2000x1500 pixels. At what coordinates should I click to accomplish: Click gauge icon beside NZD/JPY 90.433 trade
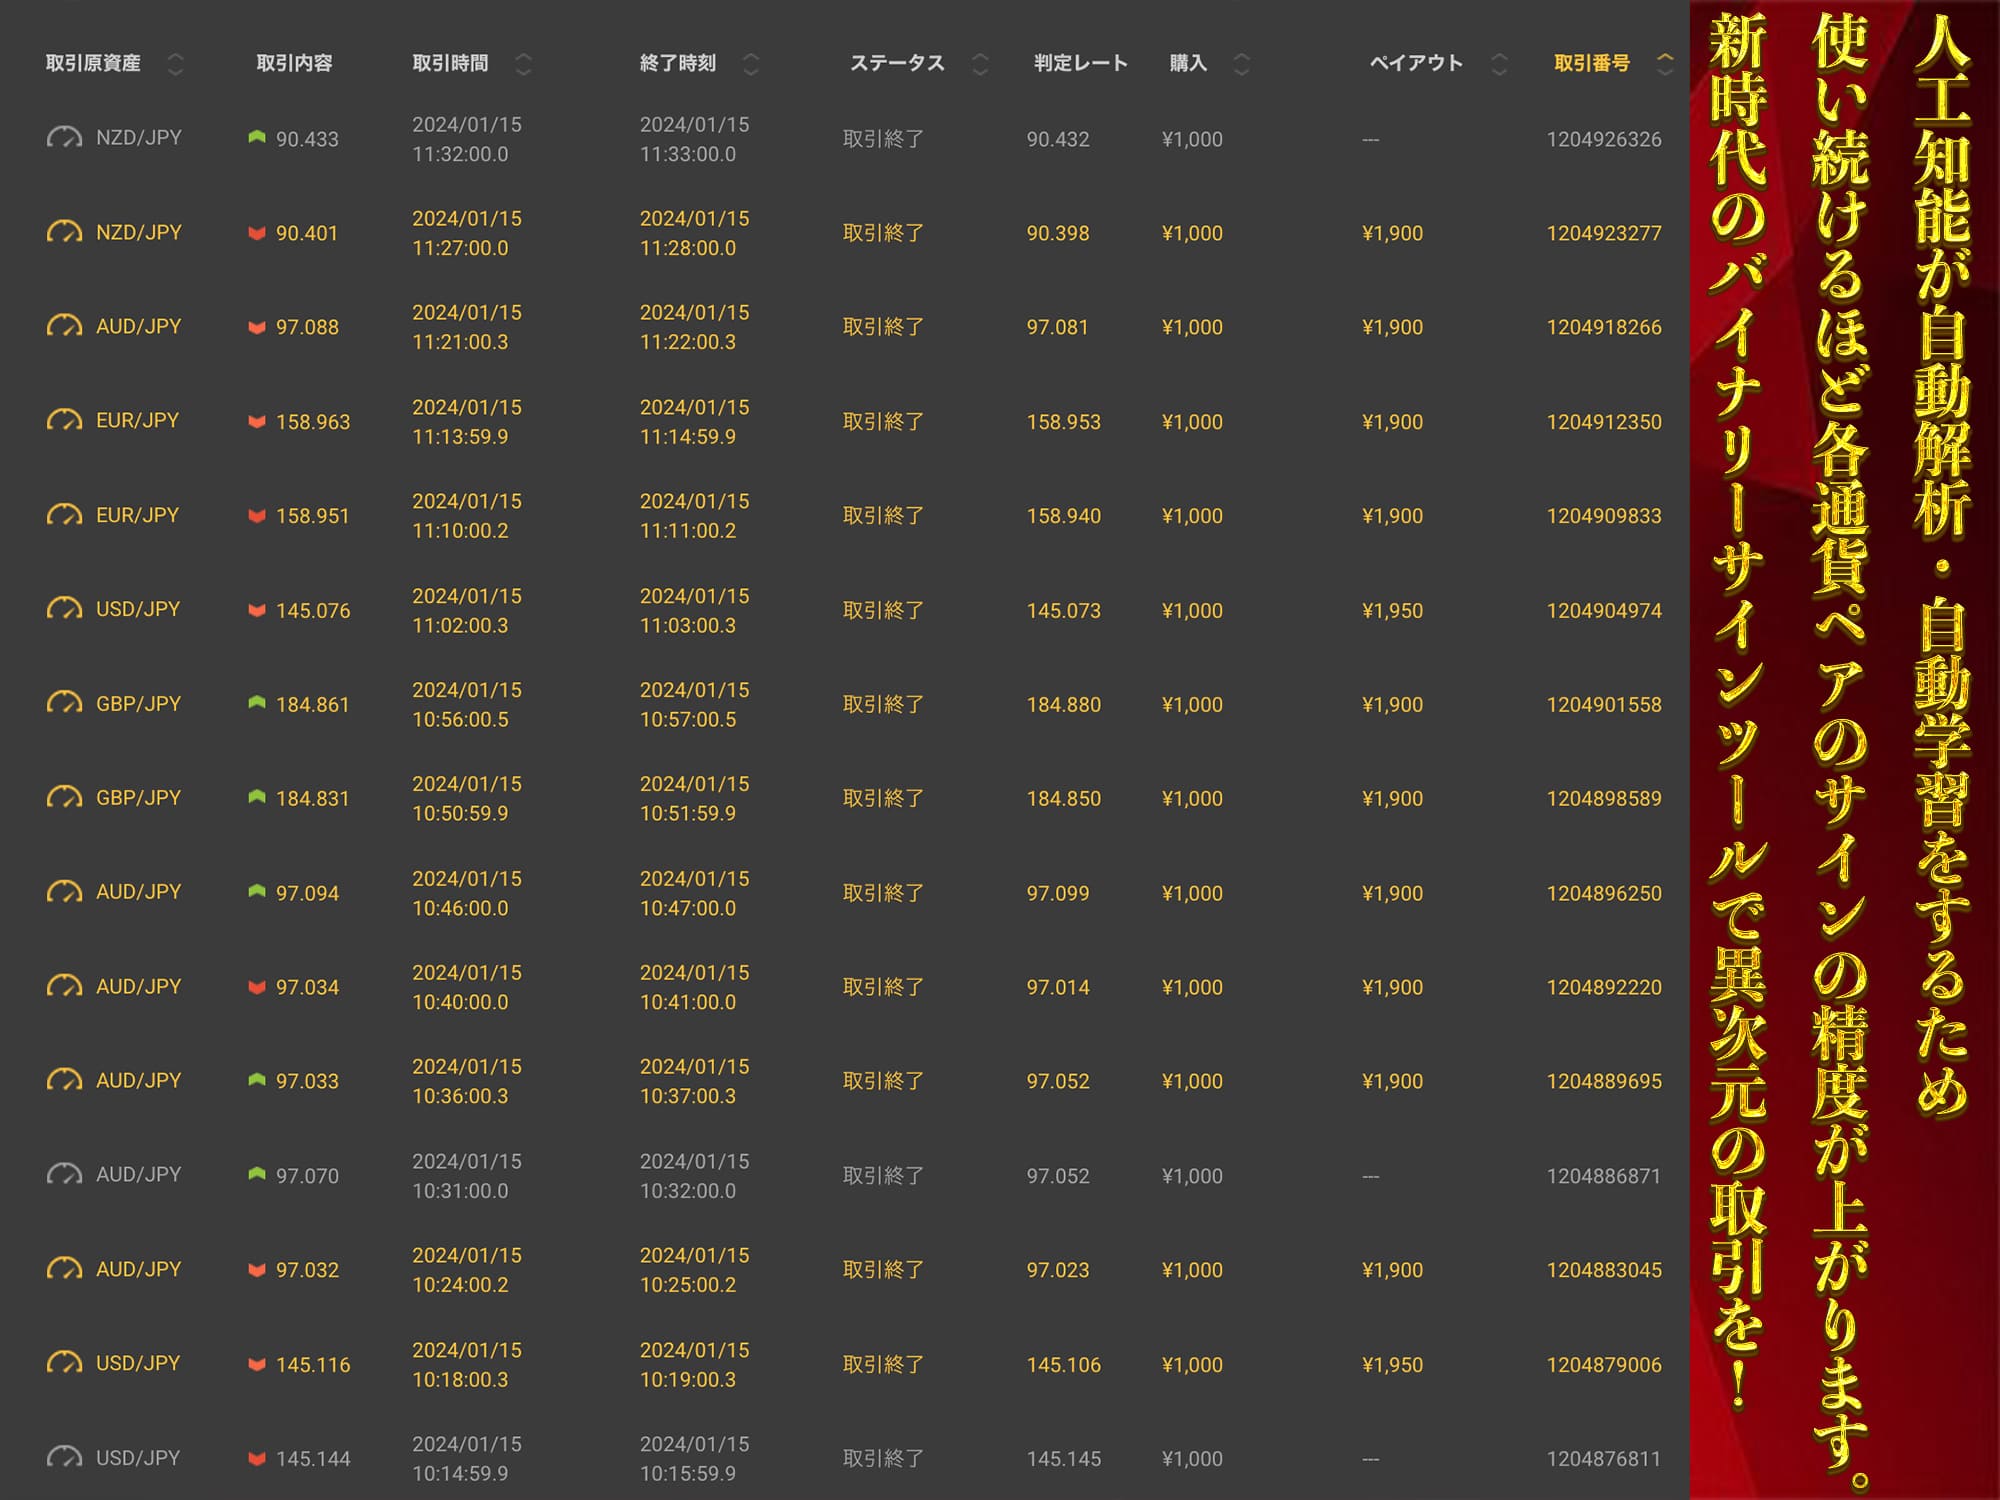pyautogui.click(x=65, y=138)
